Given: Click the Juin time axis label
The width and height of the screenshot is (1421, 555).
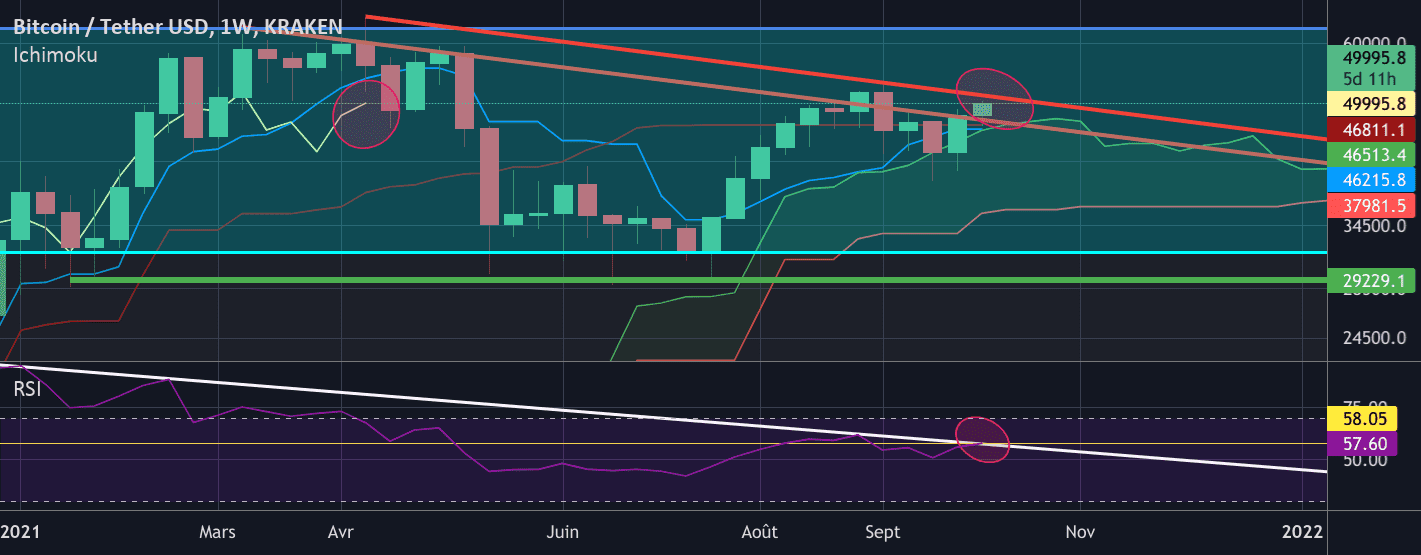Looking at the screenshot, I should click(x=564, y=530).
